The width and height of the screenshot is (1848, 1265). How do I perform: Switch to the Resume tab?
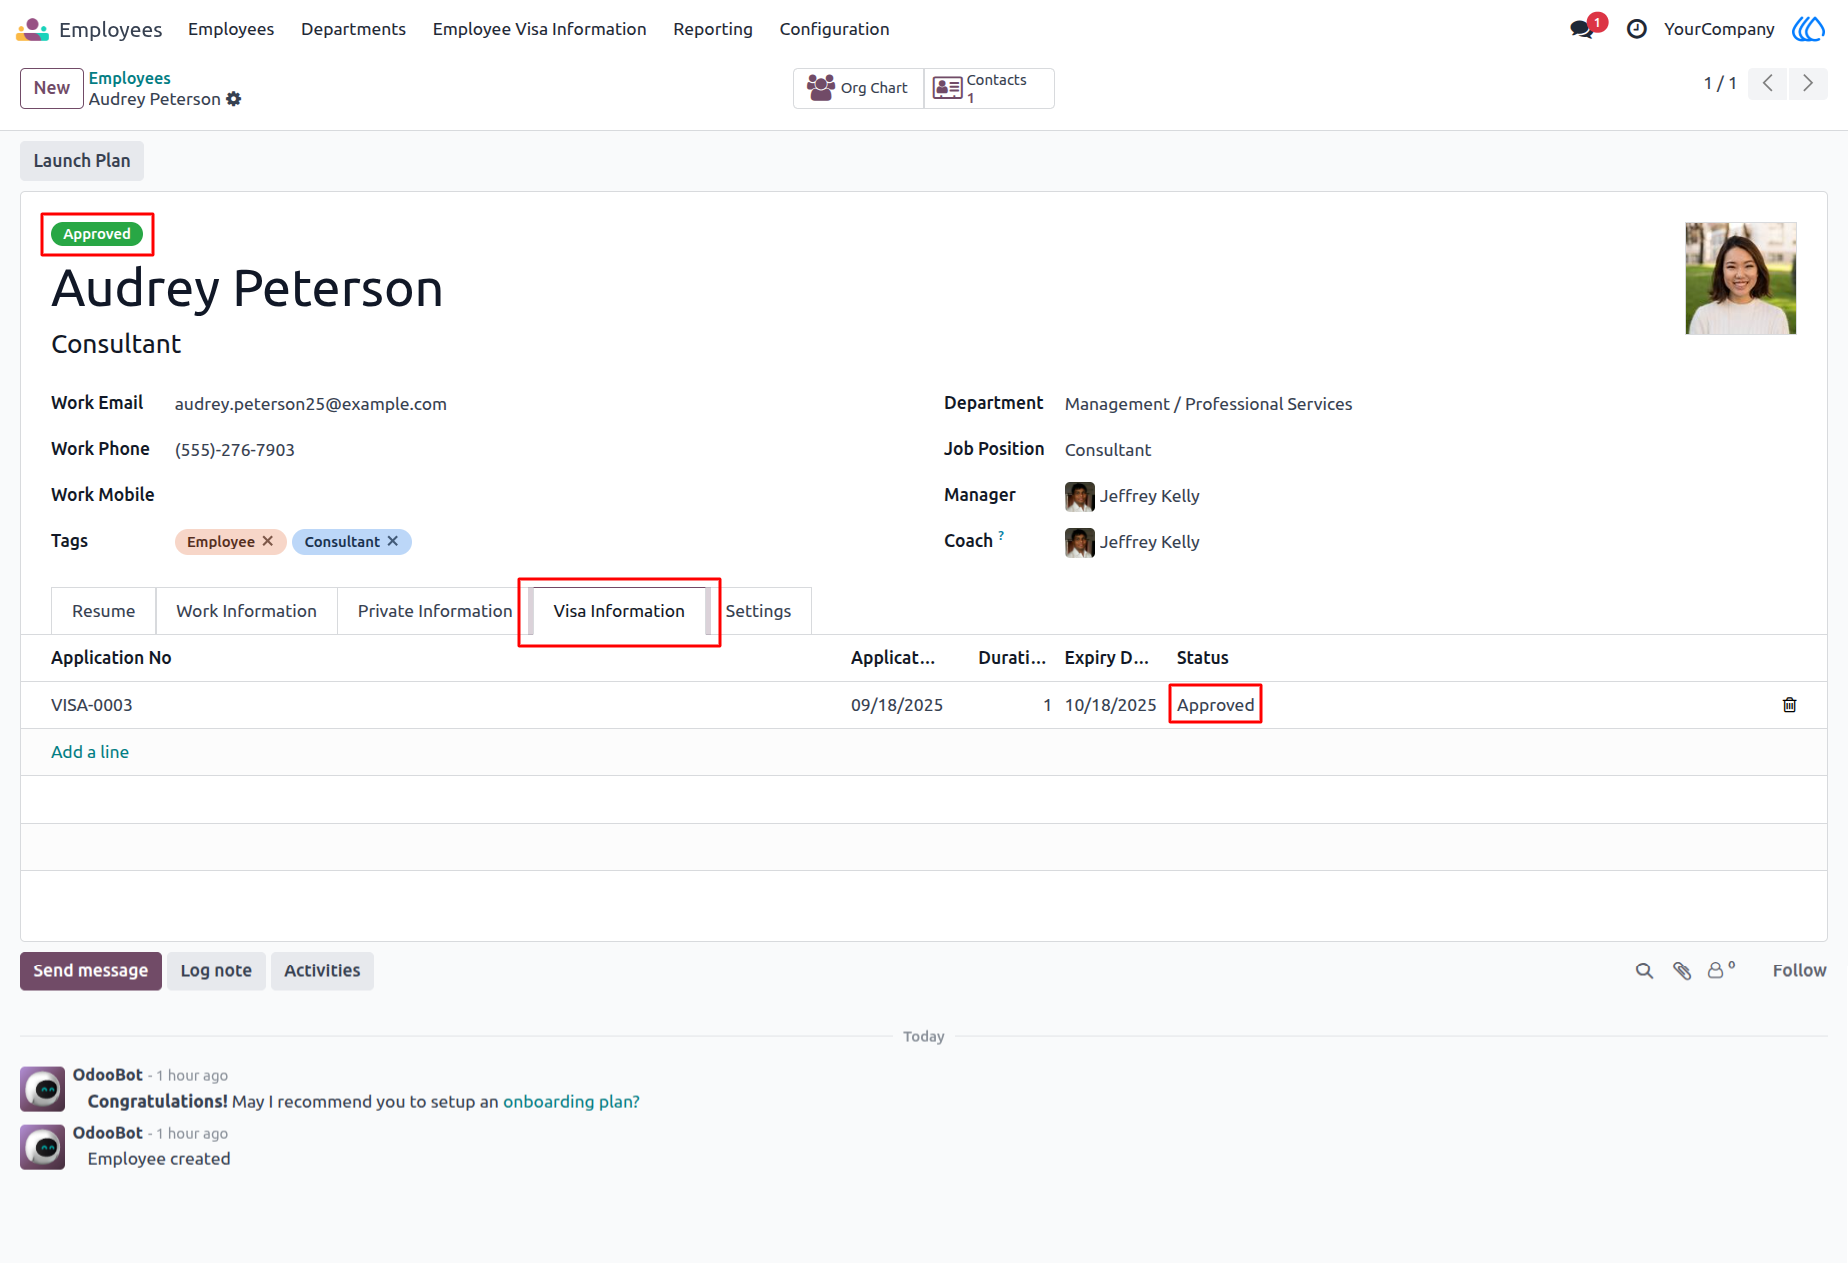pos(103,611)
